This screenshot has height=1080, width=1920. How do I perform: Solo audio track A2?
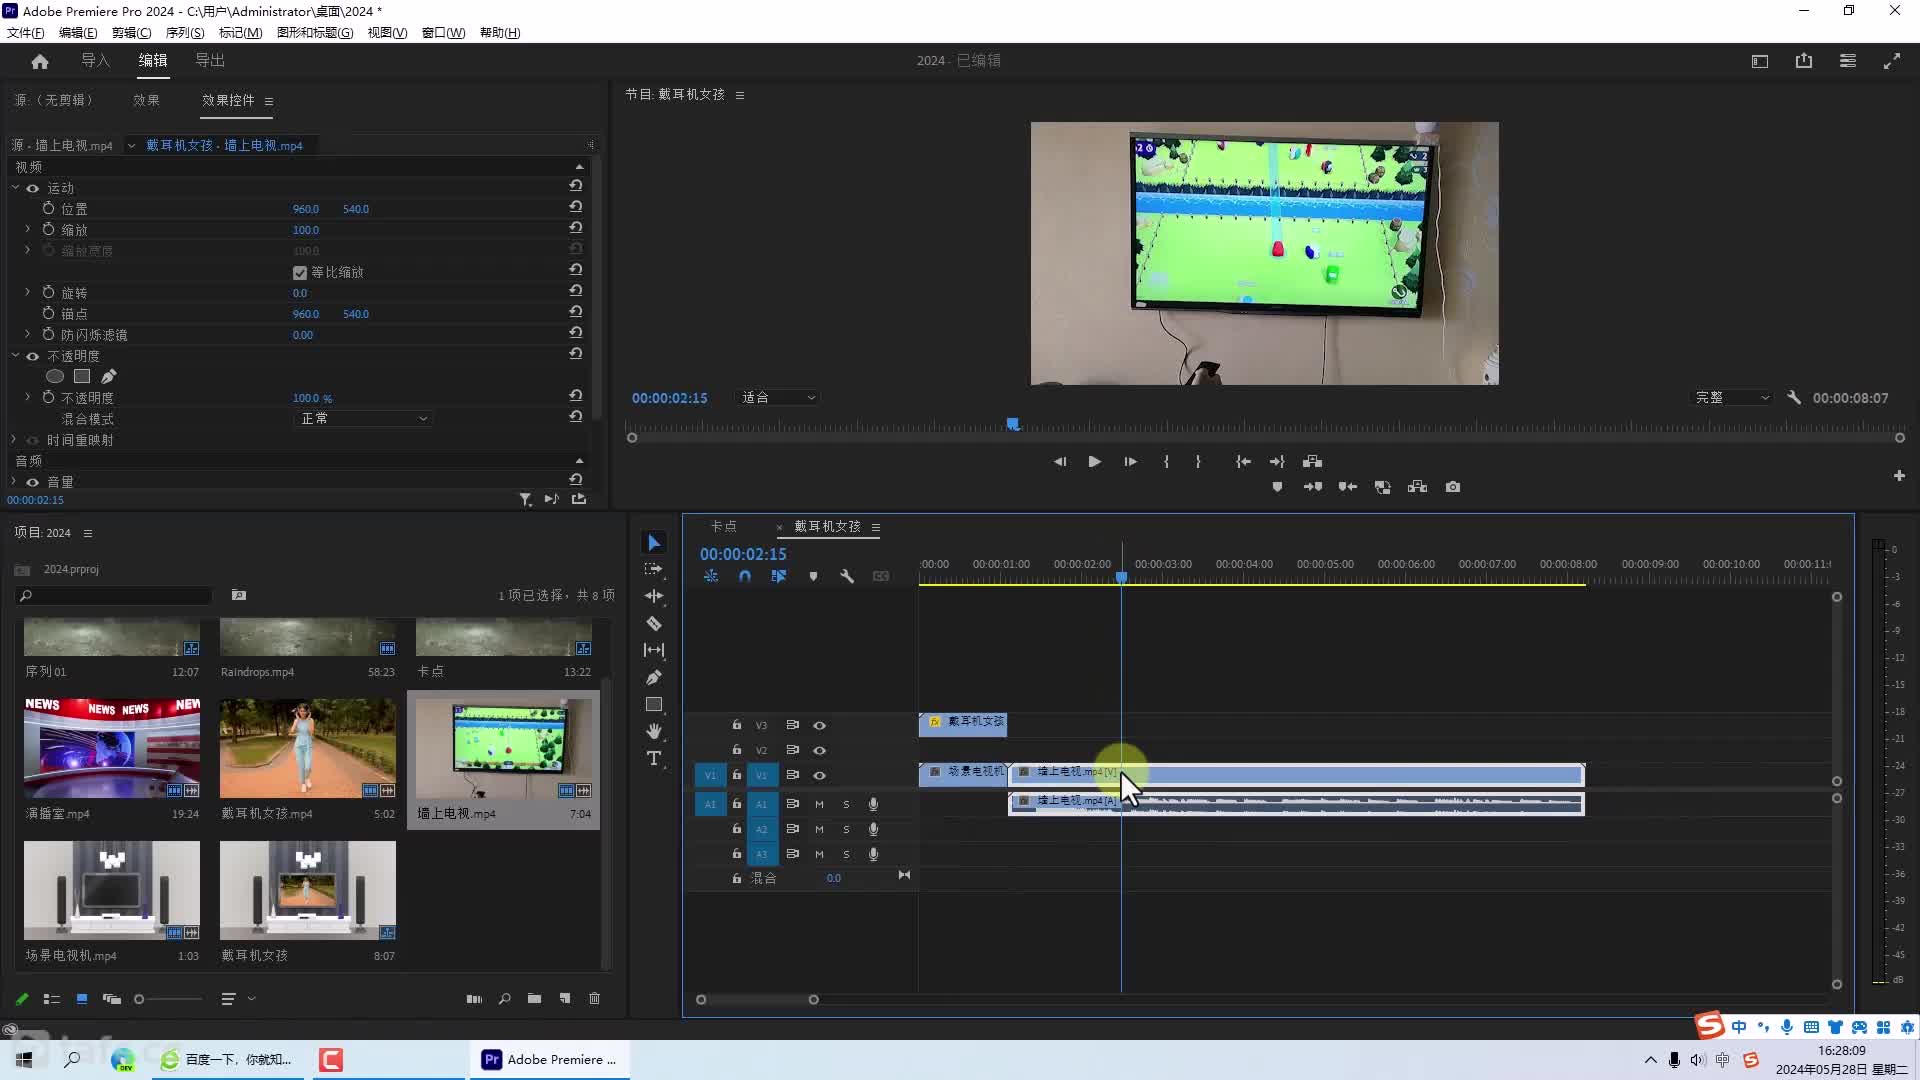tap(846, 829)
